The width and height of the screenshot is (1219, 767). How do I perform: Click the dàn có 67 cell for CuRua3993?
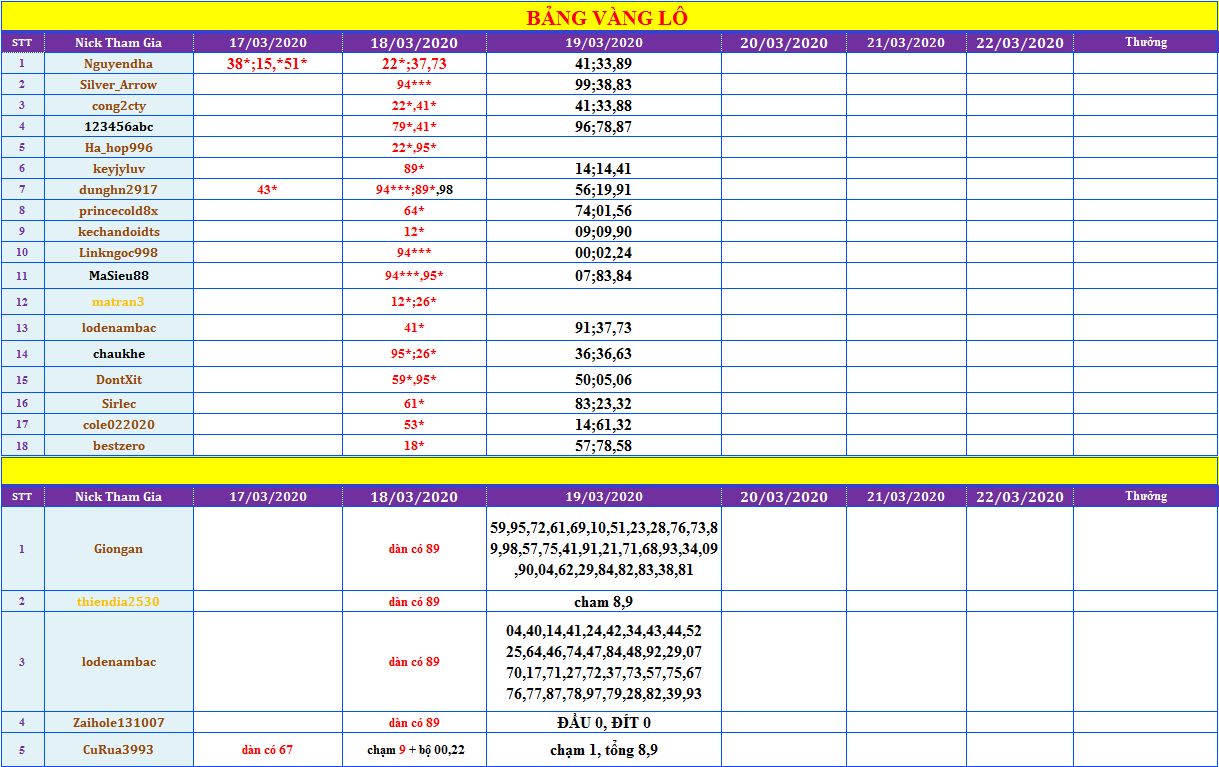pyautogui.click(x=267, y=750)
